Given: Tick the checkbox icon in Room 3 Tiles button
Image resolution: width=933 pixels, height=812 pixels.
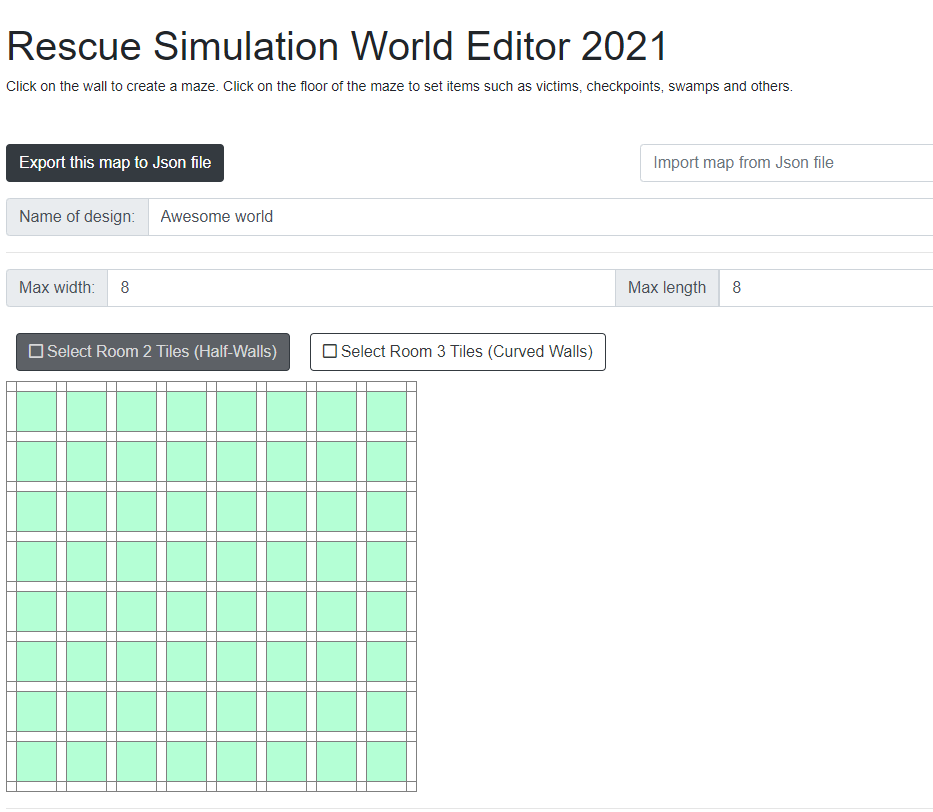Looking at the screenshot, I should (330, 352).
